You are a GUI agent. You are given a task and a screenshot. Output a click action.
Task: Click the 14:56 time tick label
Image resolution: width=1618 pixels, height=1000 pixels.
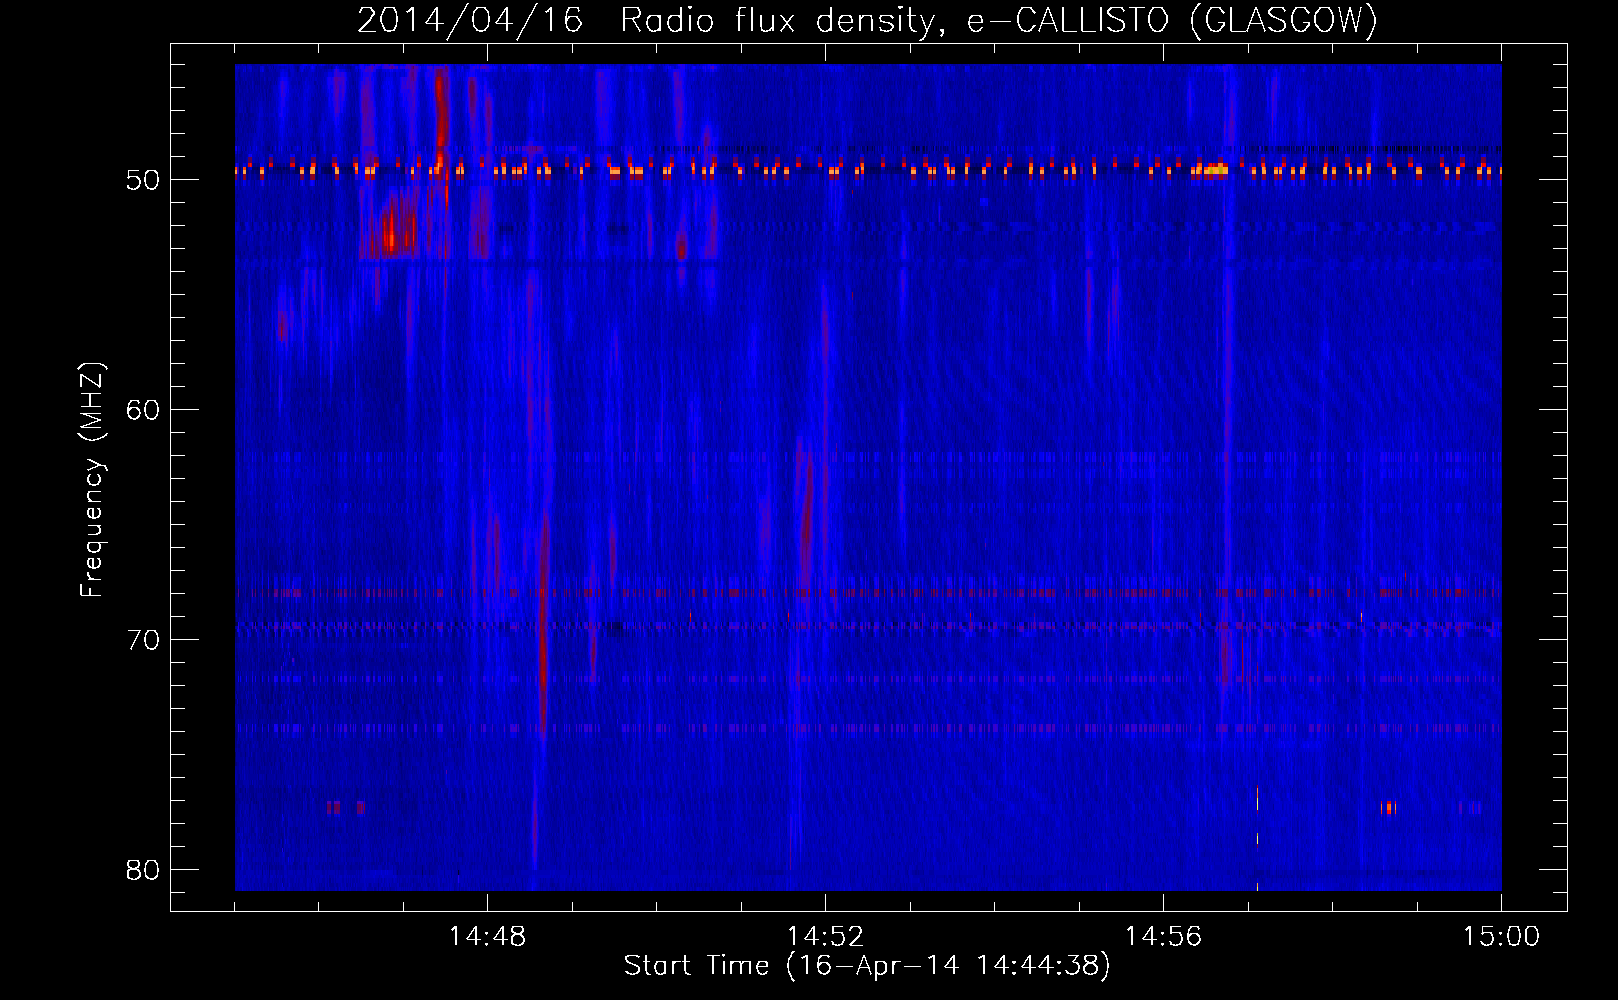click(1163, 937)
